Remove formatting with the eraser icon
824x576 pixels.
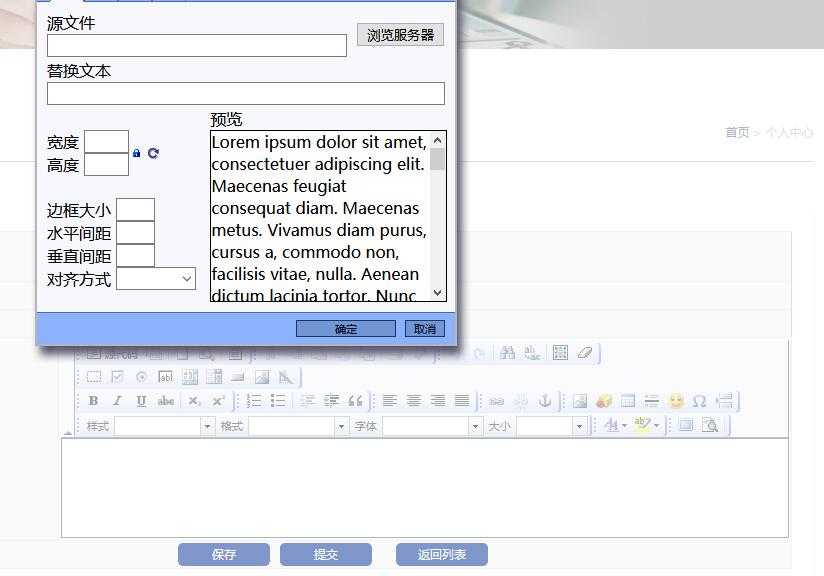tap(585, 353)
